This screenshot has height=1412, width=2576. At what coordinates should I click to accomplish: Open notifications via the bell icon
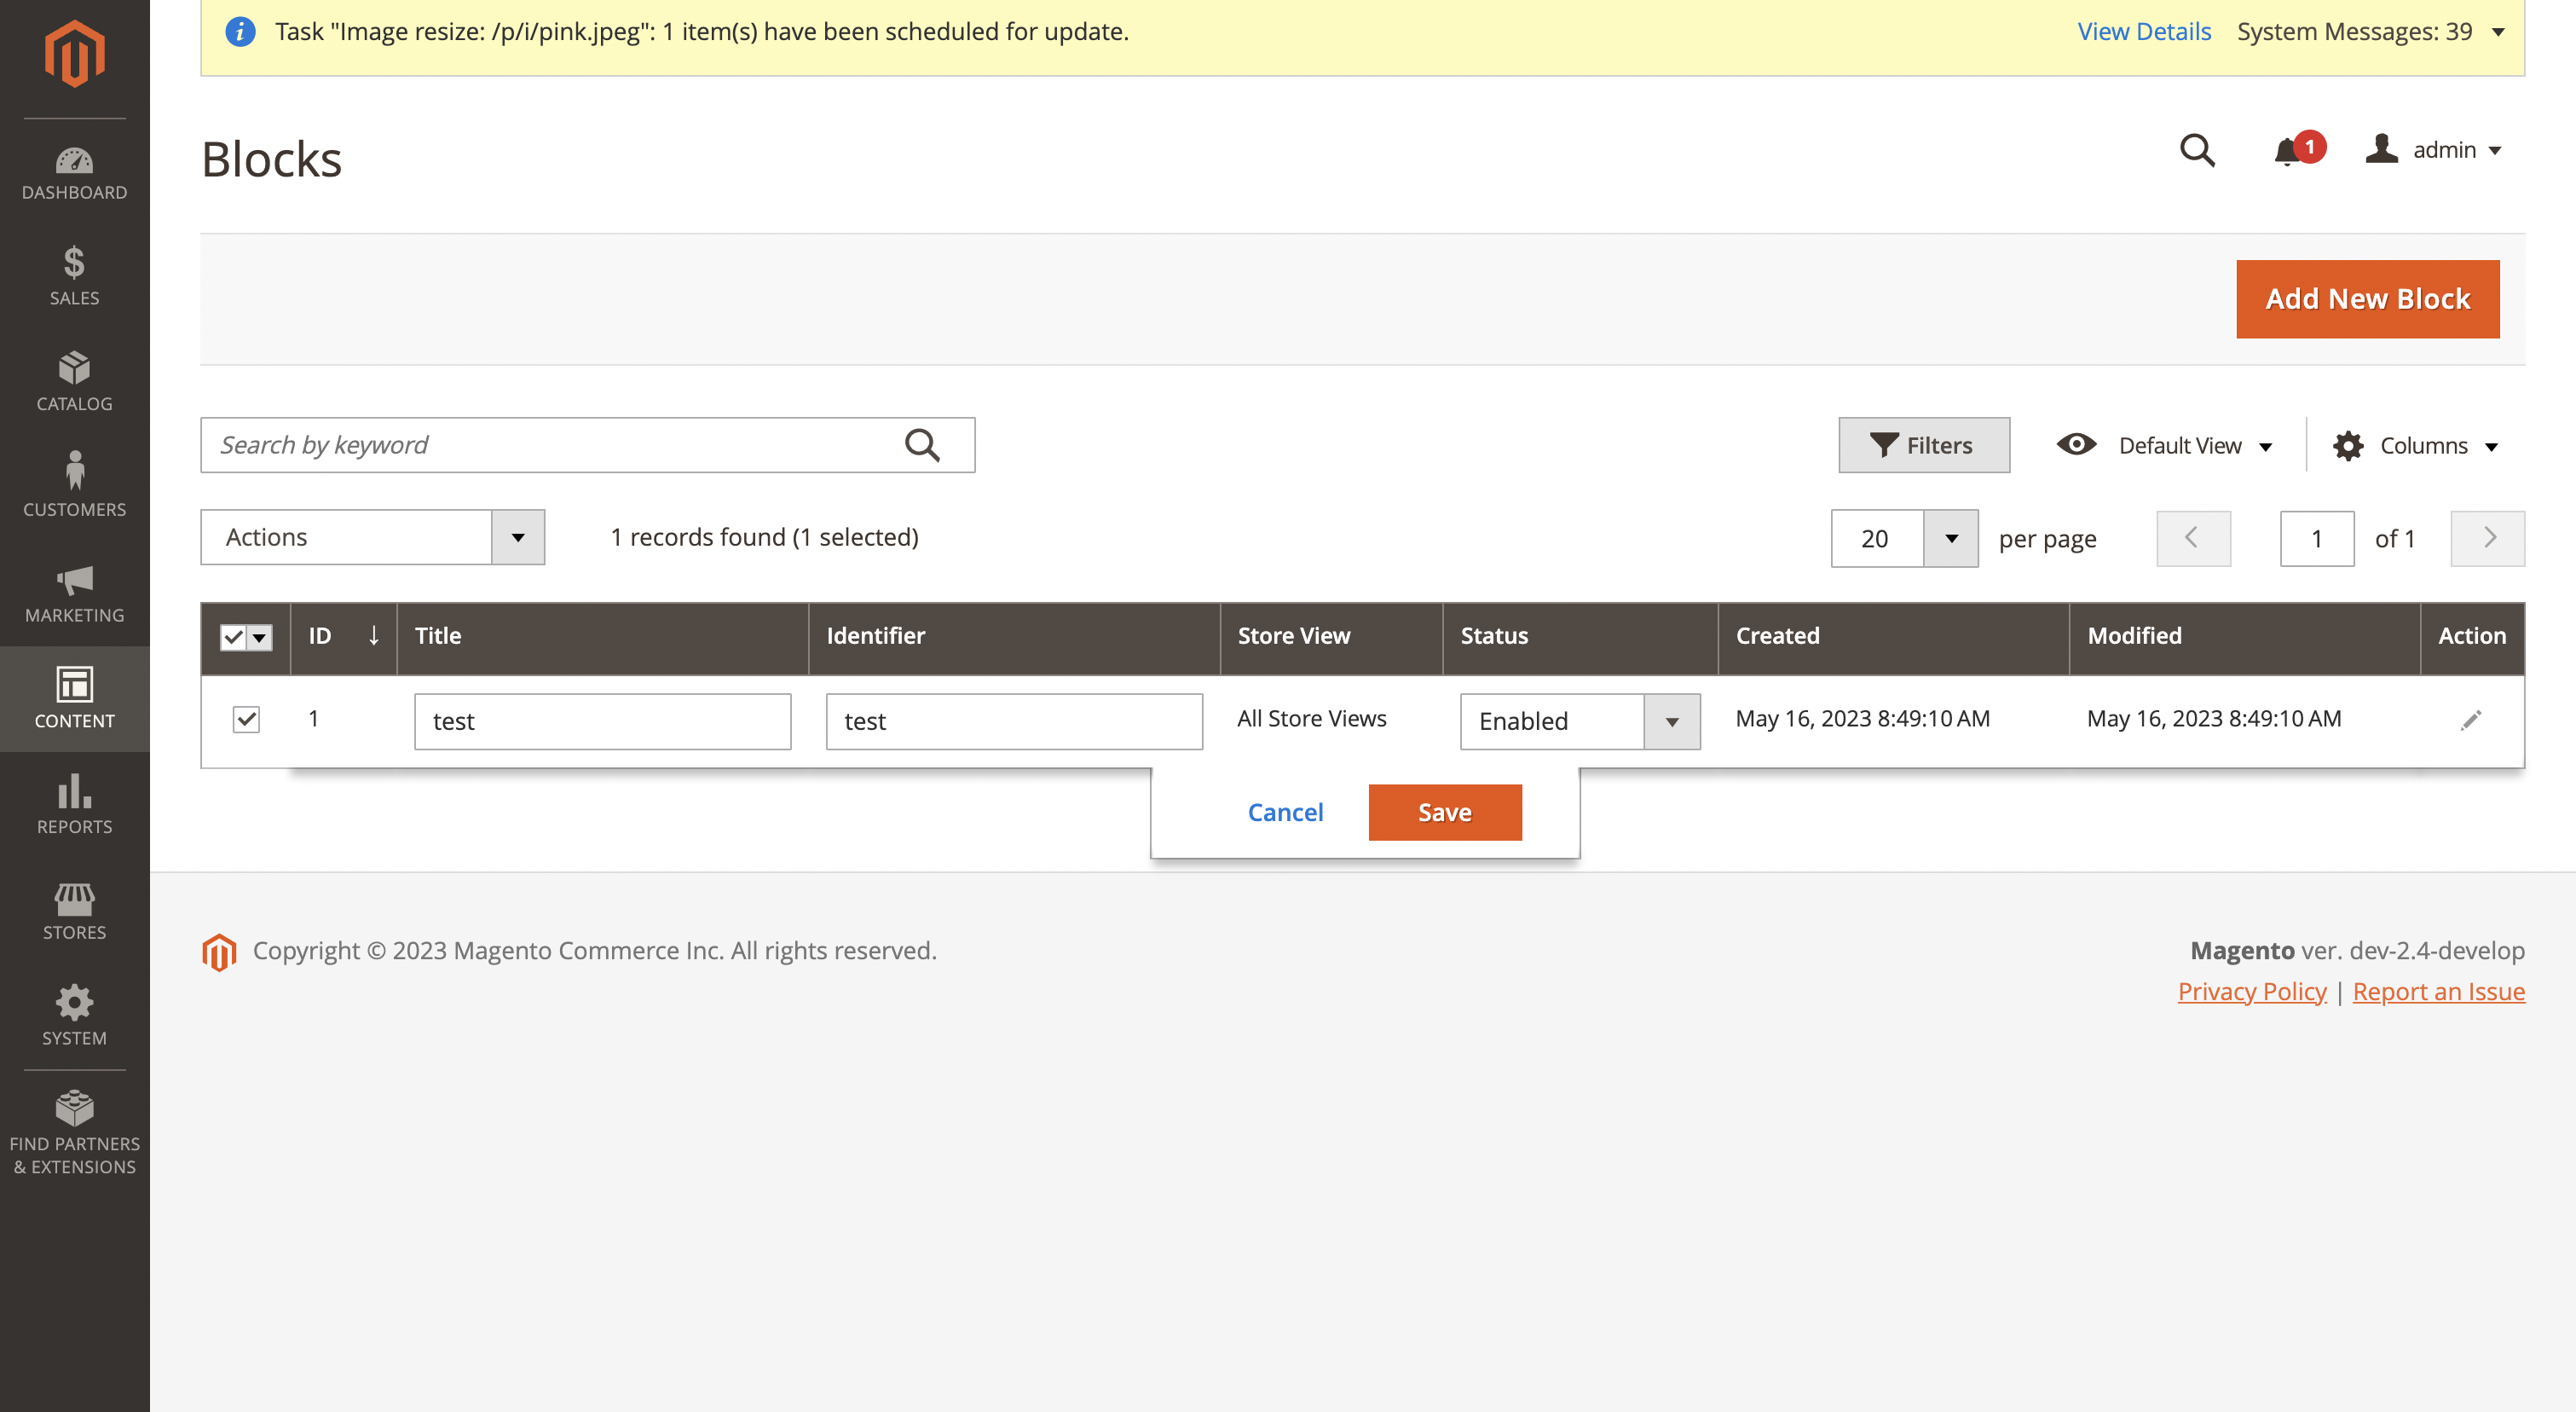tap(2287, 152)
